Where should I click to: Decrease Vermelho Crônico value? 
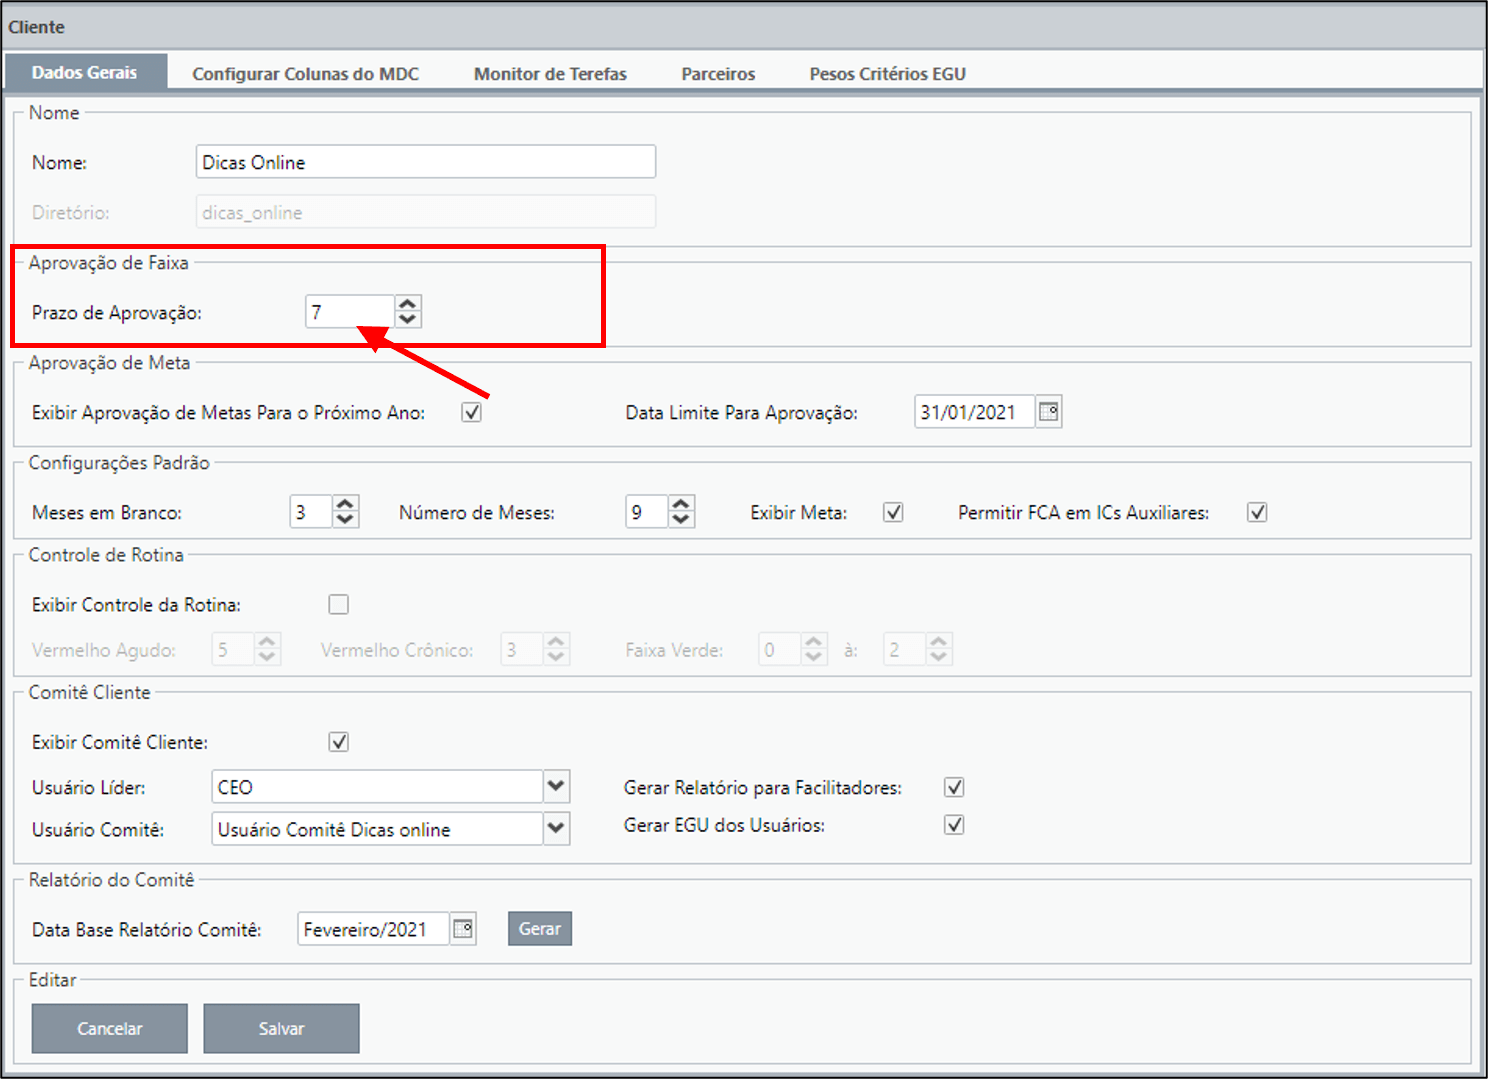[557, 657]
